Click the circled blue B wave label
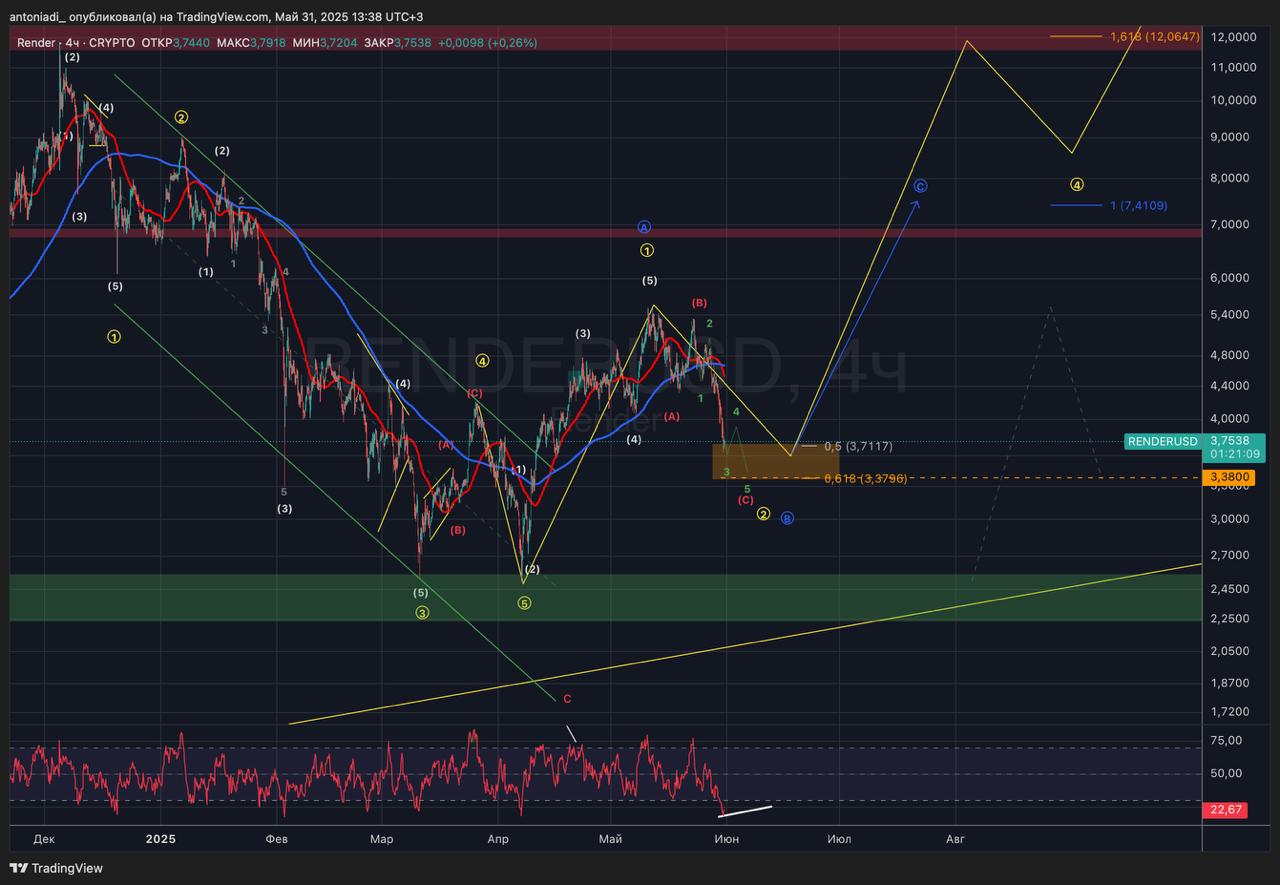Image resolution: width=1280 pixels, height=885 pixels. 787,518
